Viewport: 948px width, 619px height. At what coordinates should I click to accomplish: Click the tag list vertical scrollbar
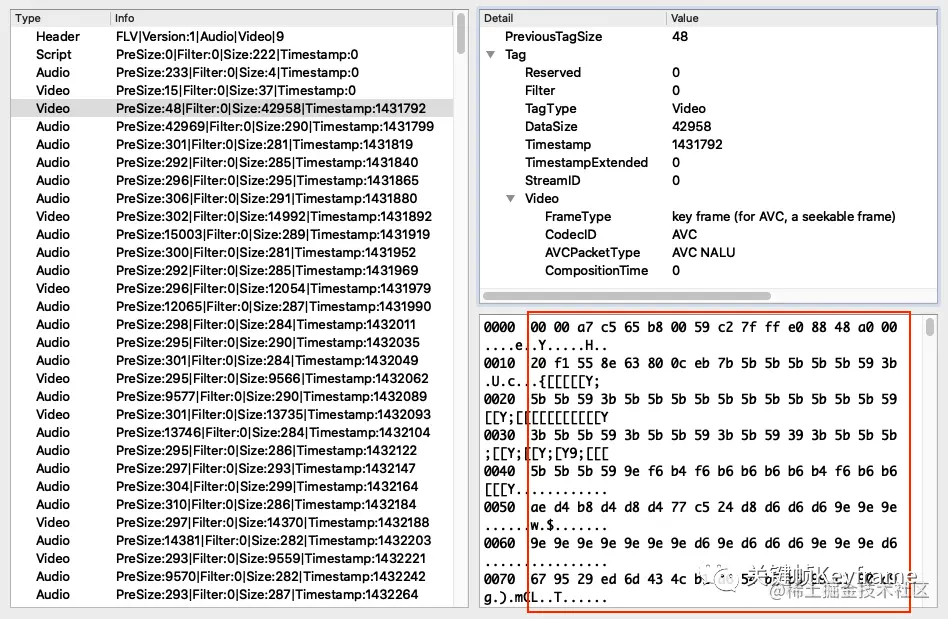point(461,33)
